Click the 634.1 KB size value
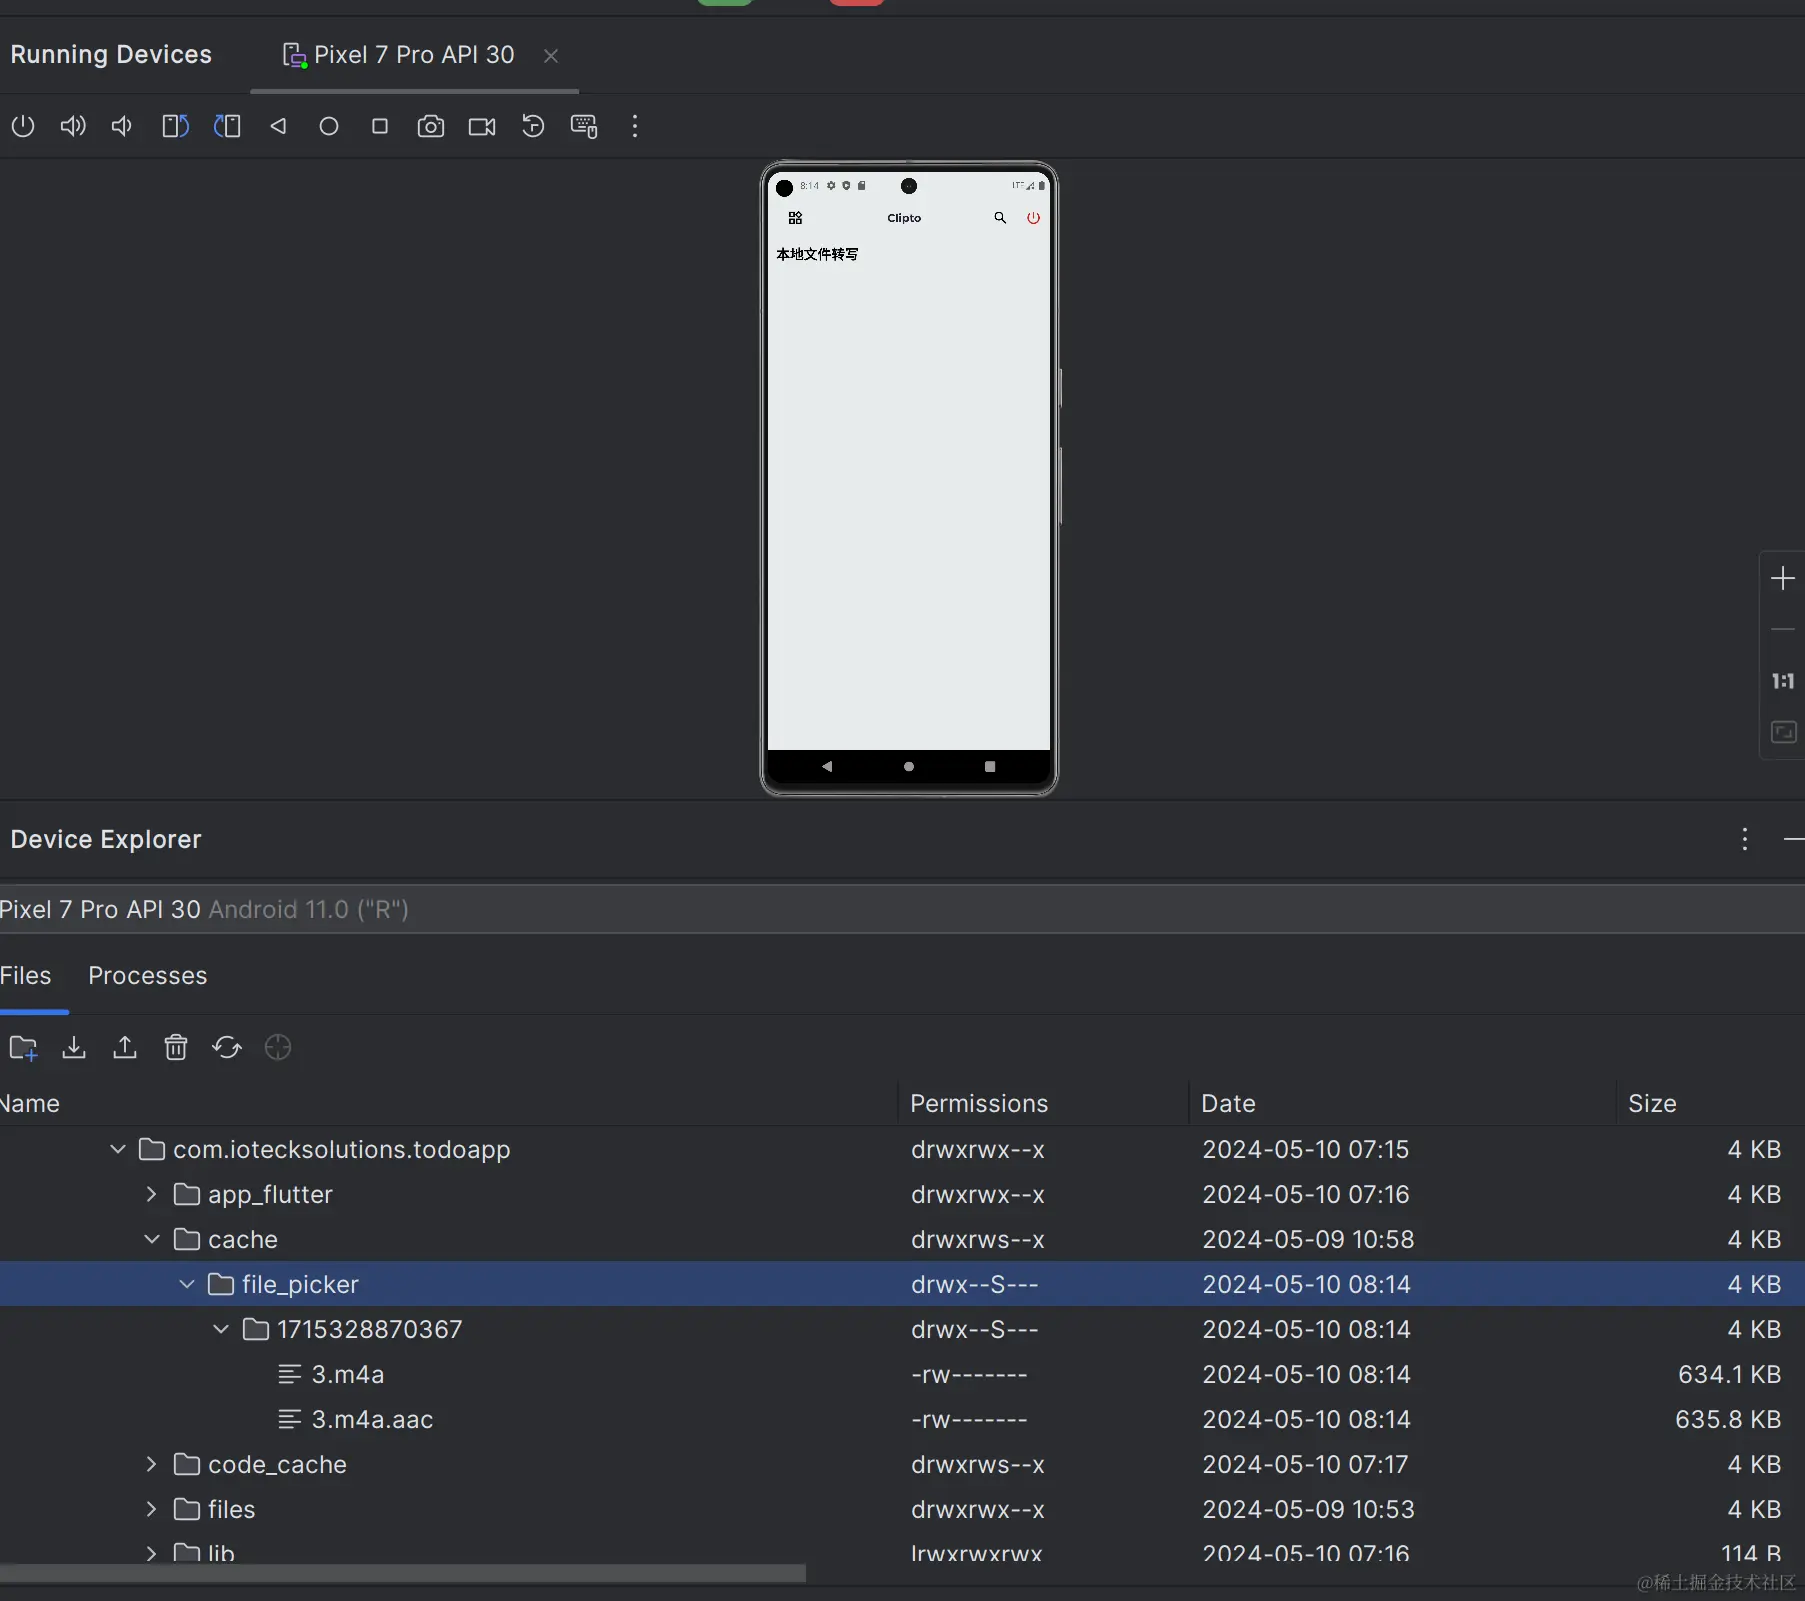1805x1601 pixels. tap(1730, 1374)
